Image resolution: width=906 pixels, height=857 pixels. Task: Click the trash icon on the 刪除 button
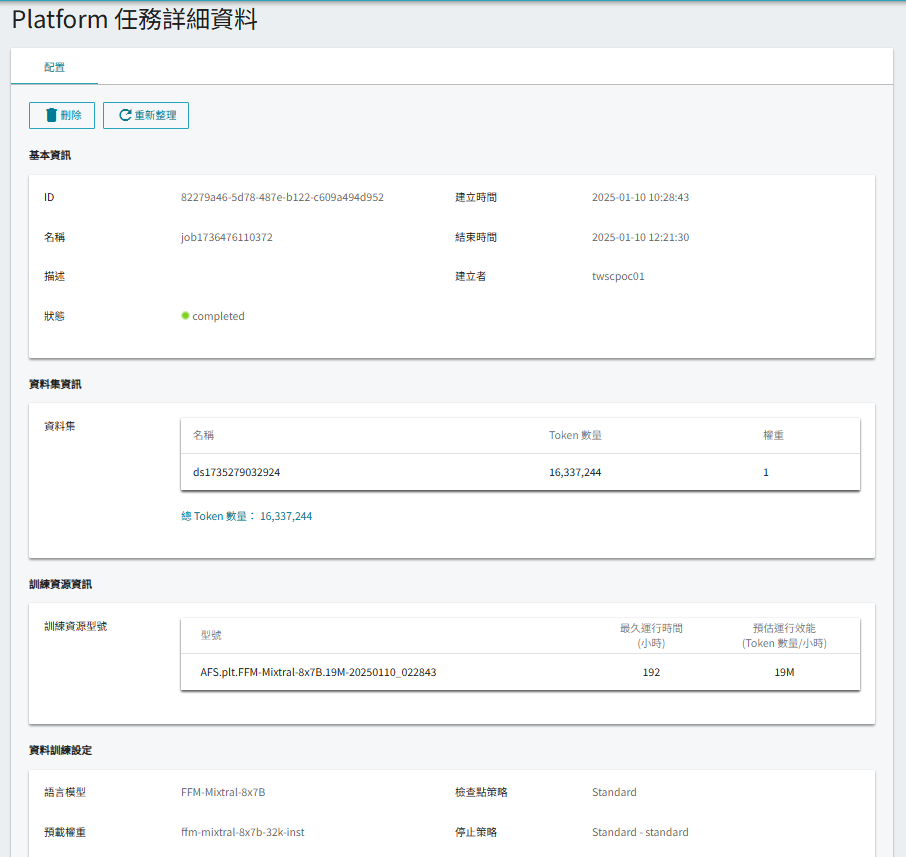51,115
